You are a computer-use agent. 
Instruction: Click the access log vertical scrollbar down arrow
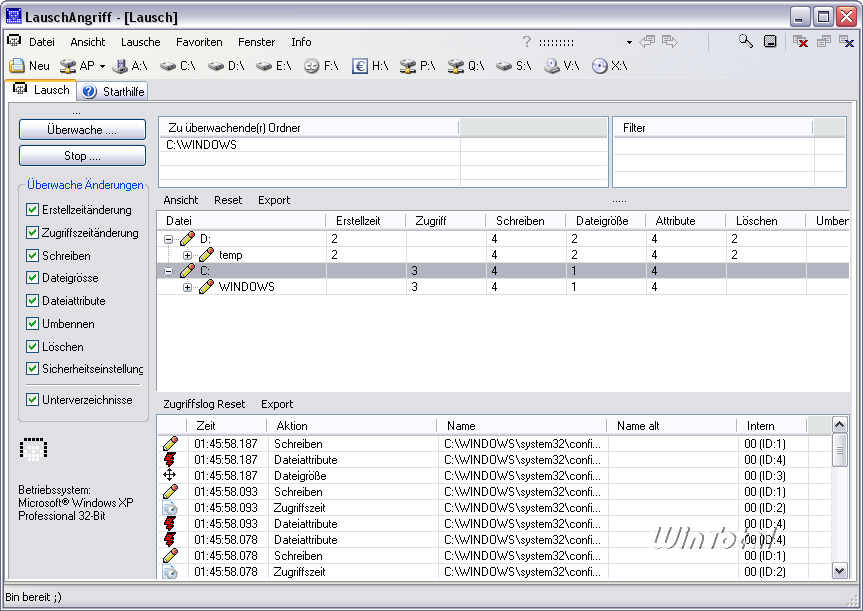[x=839, y=570]
